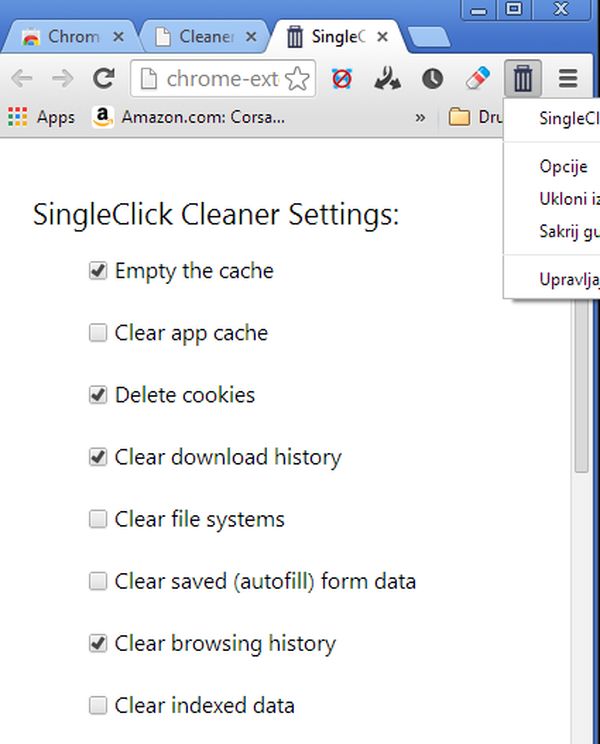Bookmark this page with the star icon
Viewport: 600px width, 744px height.
(297, 79)
